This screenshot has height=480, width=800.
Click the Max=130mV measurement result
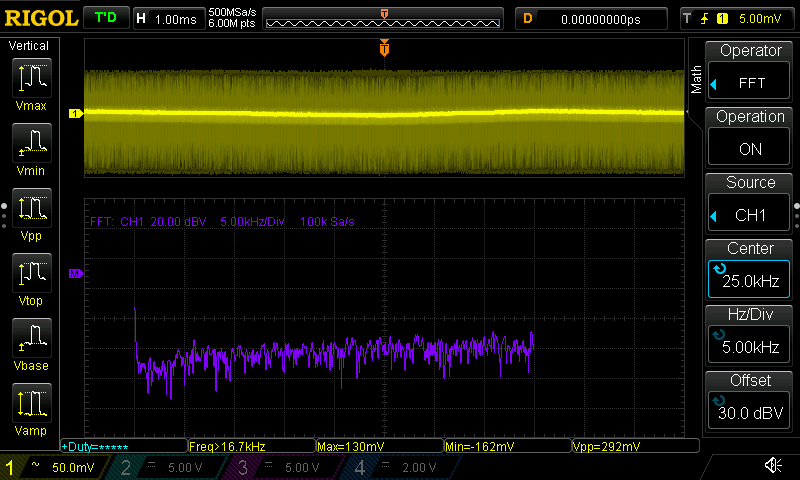pos(380,446)
